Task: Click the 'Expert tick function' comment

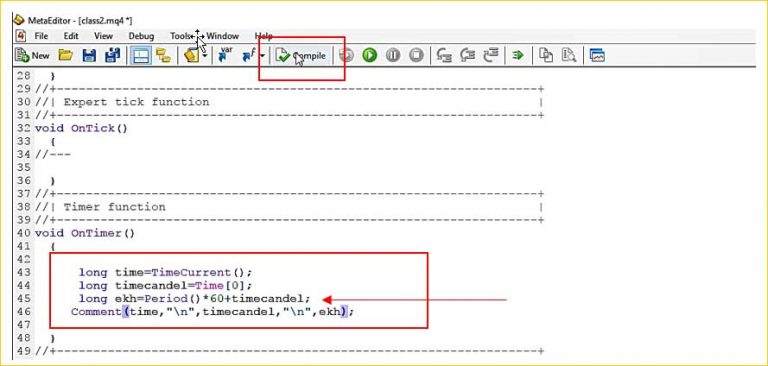Action: click(136, 102)
